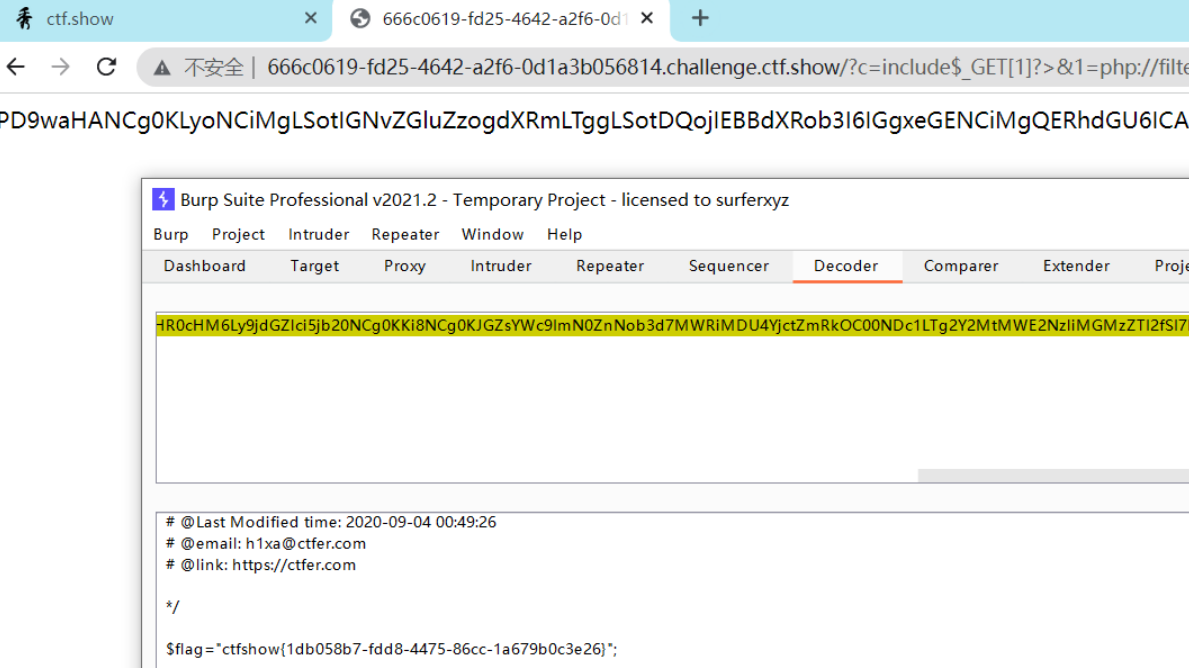Viewport: 1189px width, 668px height.
Task: Open the Help menu
Action: coord(564,234)
